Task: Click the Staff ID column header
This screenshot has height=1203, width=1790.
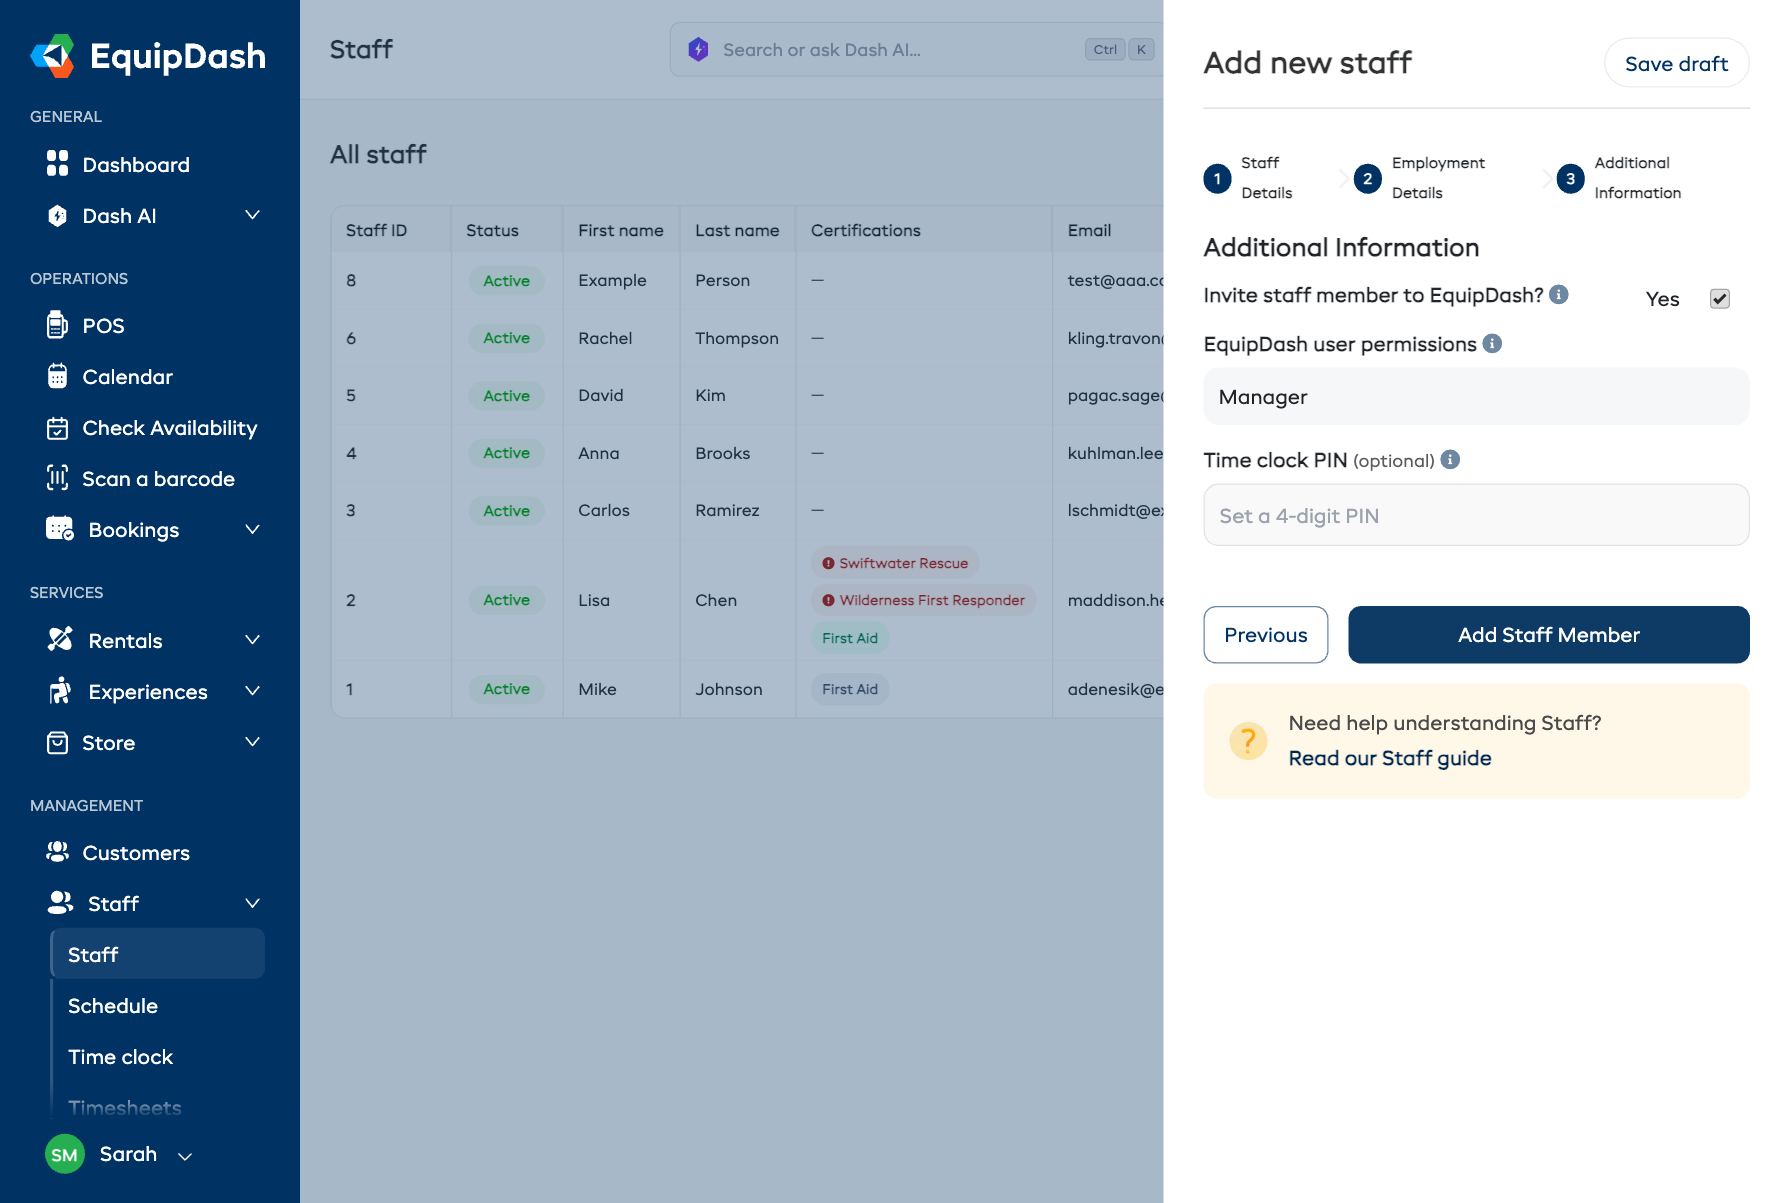Action: point(376,230)
